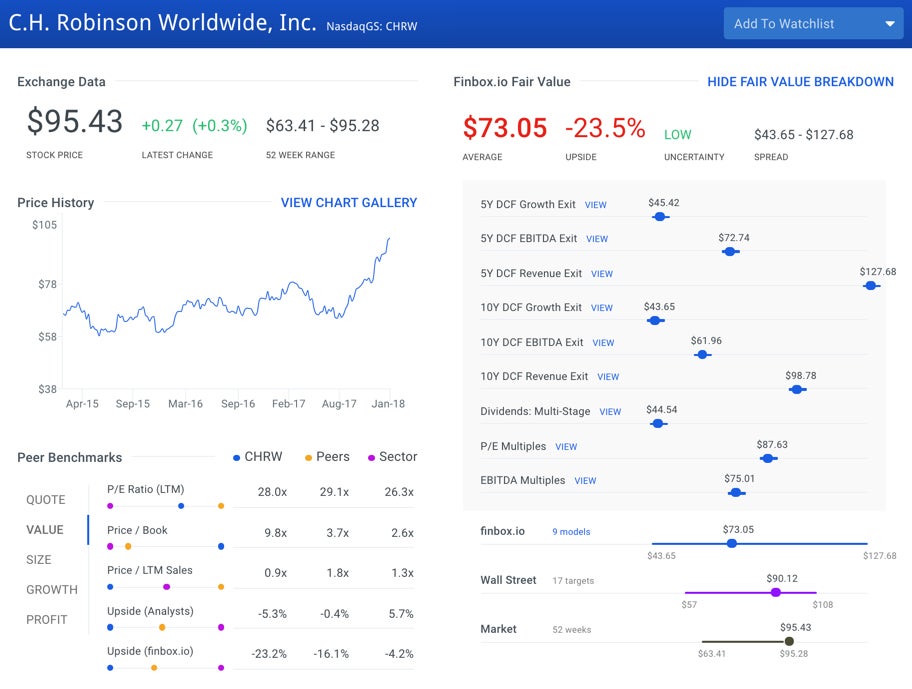Viewport: 912px width, 689px height.
Task: Click the $45.42 marker for 5Y DCF Growth Exit
Action: point(660,217)
